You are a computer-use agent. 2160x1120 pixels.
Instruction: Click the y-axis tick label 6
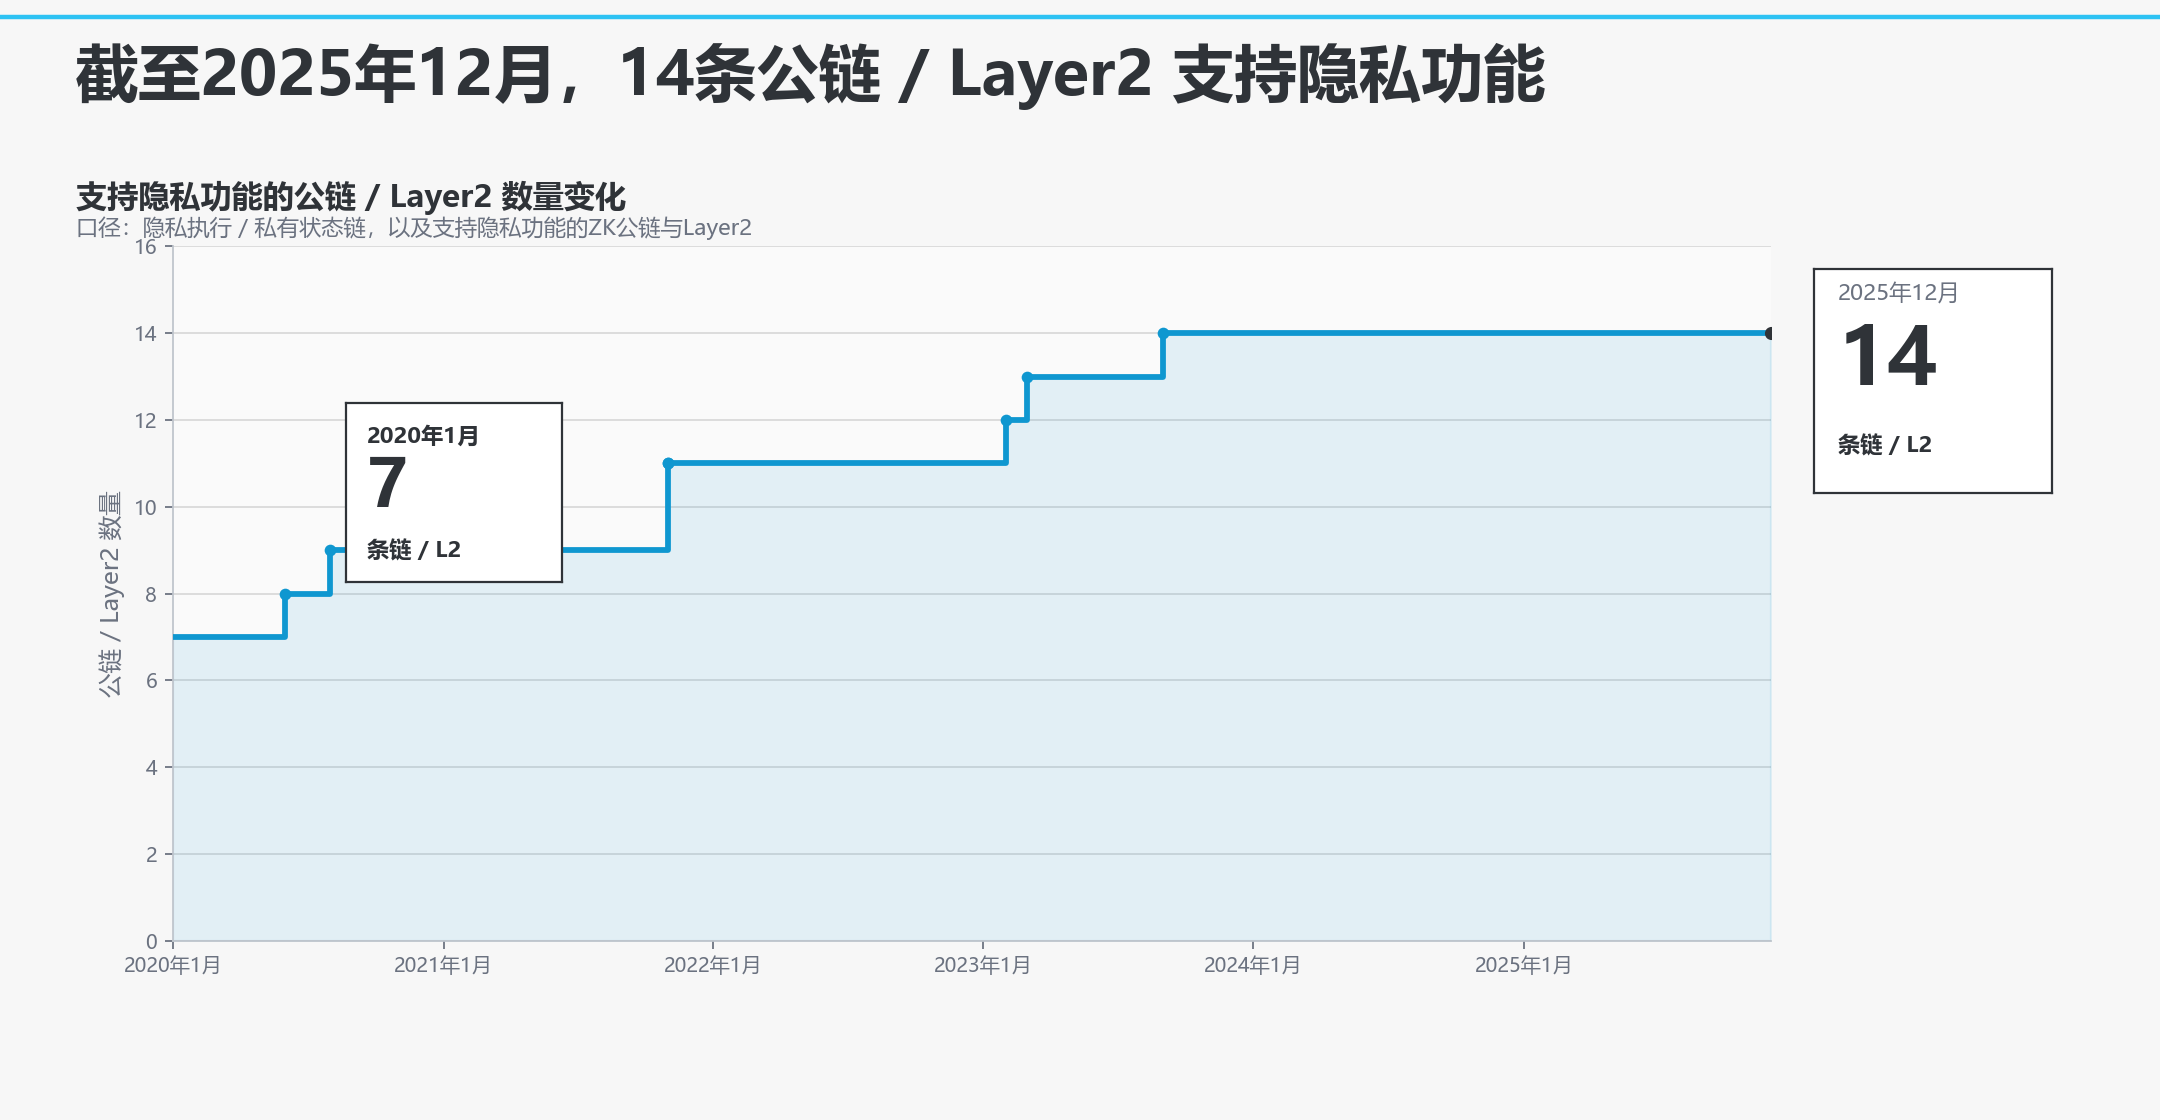tap(151, 681)
